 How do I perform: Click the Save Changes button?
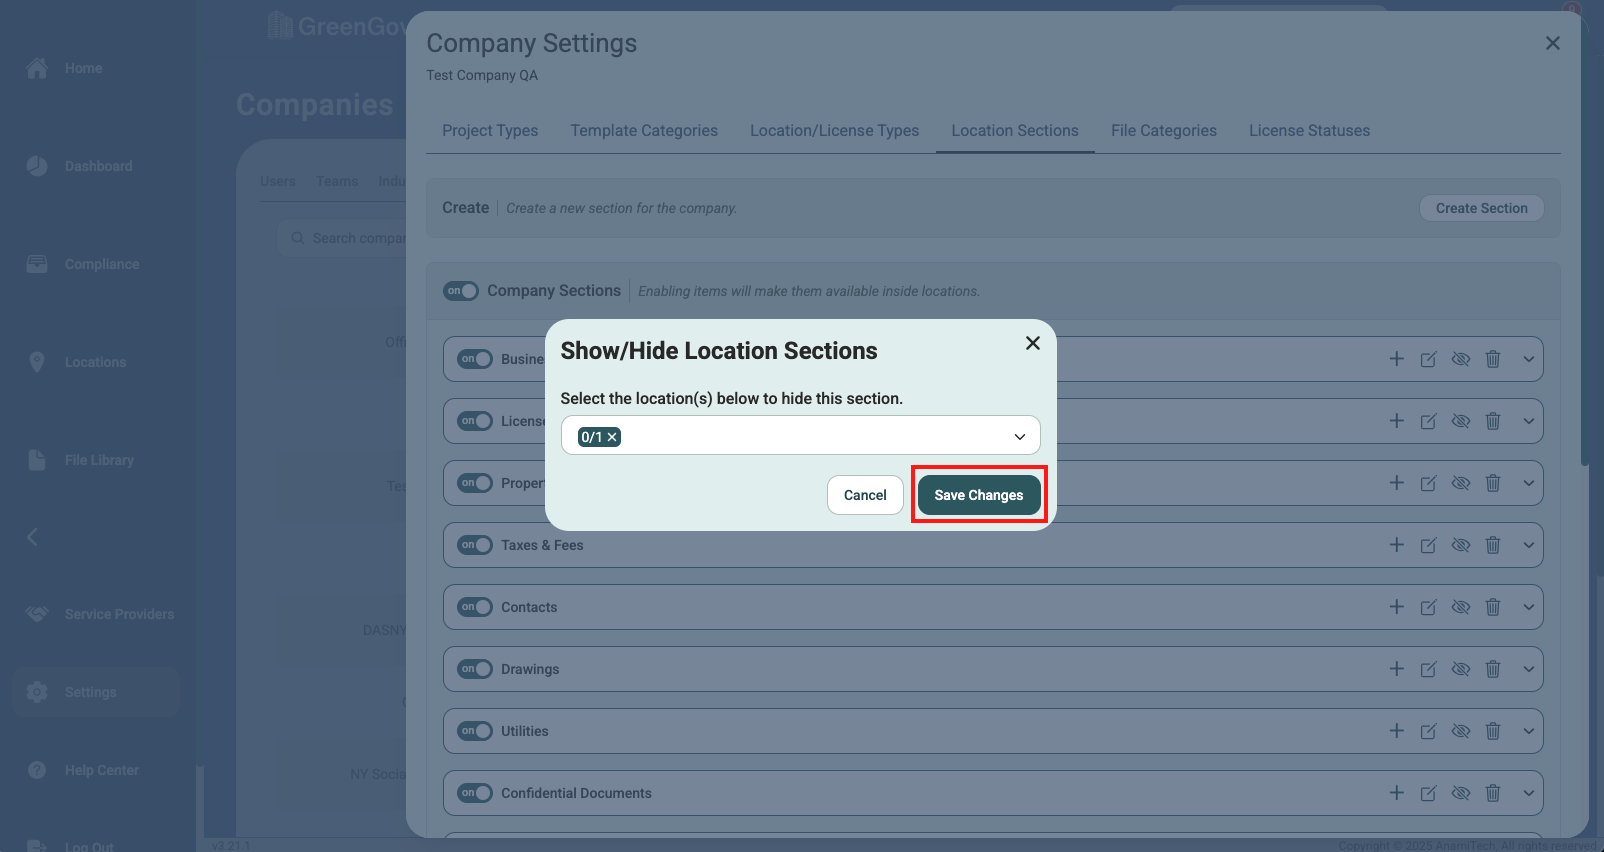tap(978, 495)
